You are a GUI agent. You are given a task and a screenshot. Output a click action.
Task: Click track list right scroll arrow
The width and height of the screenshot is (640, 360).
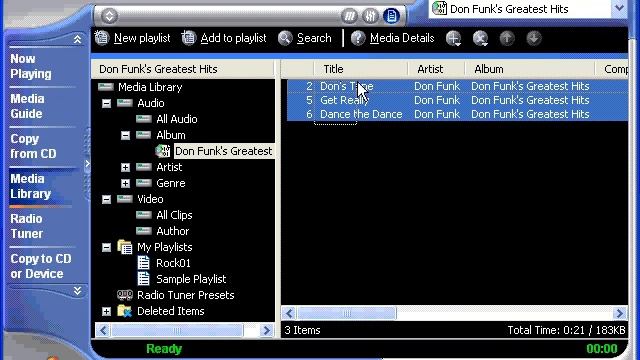(619, 313)
